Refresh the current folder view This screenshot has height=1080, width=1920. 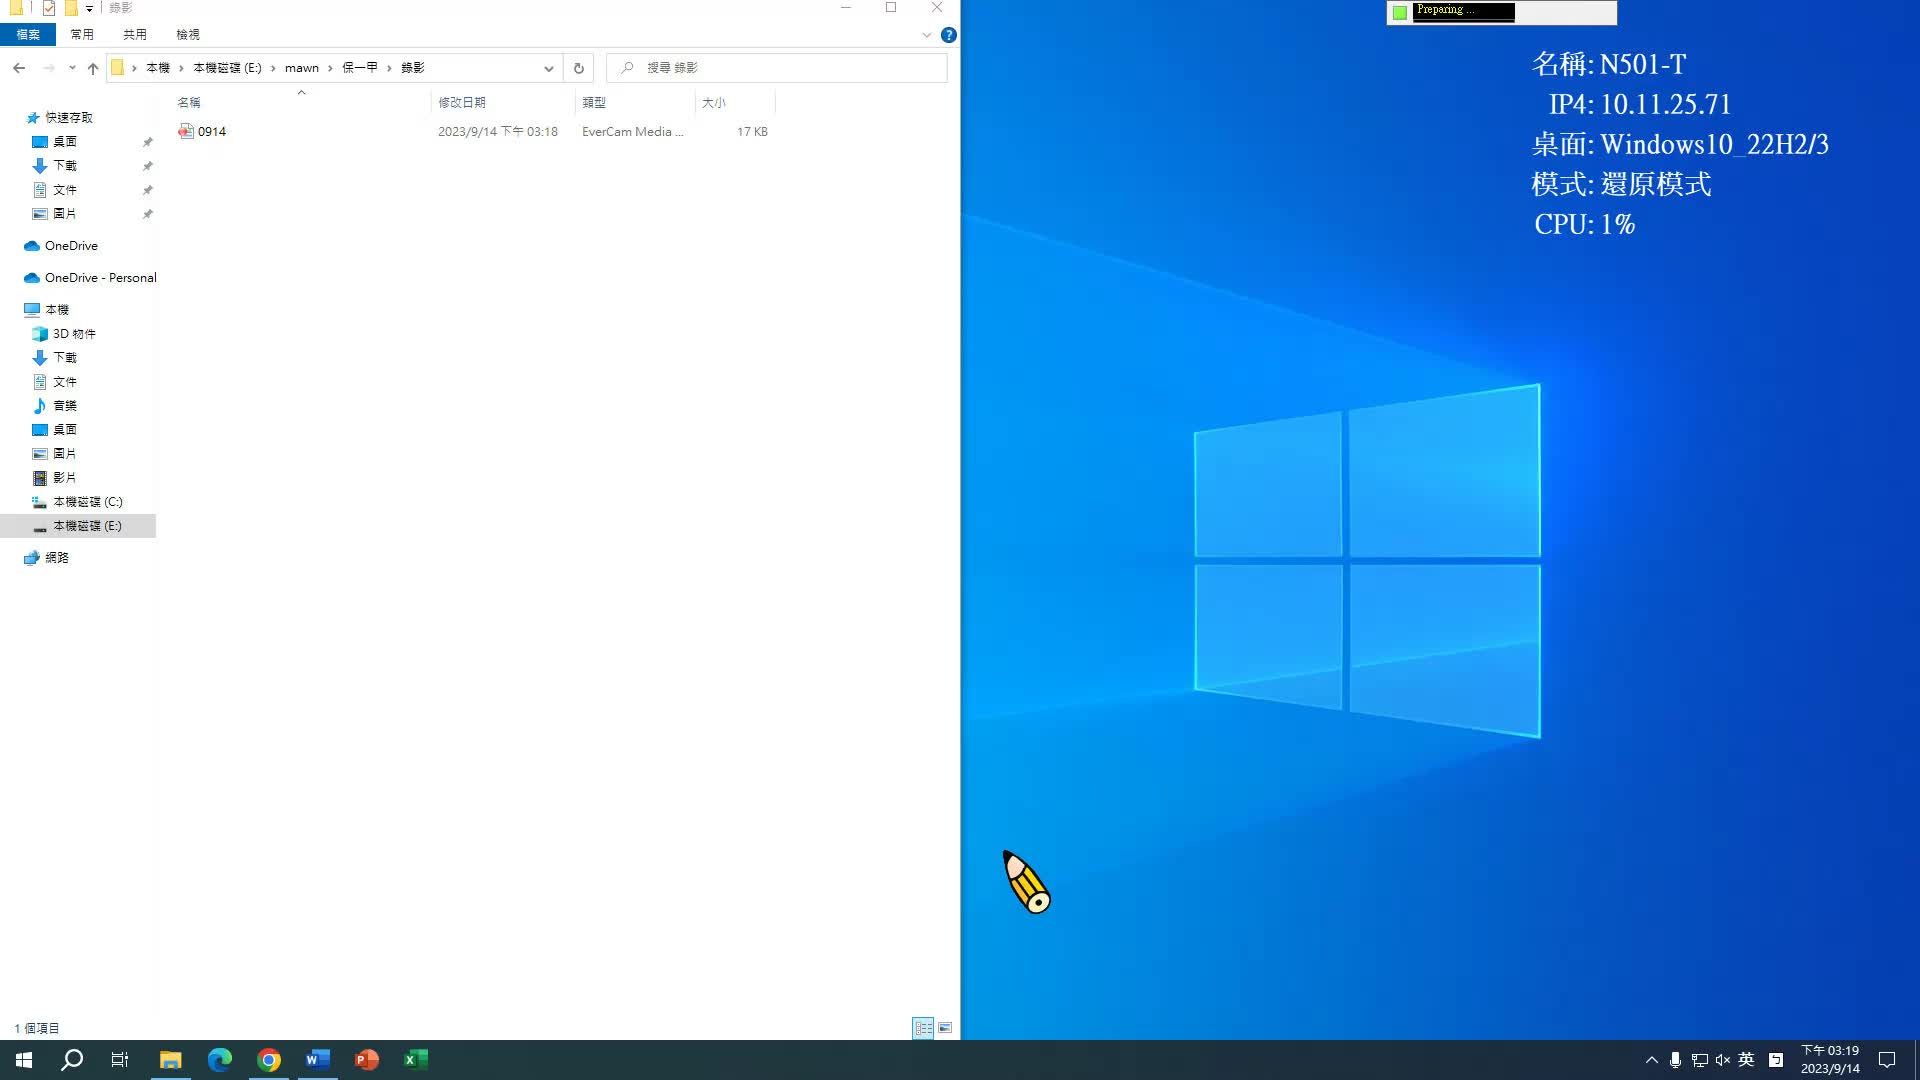click(x=578, y=68)
